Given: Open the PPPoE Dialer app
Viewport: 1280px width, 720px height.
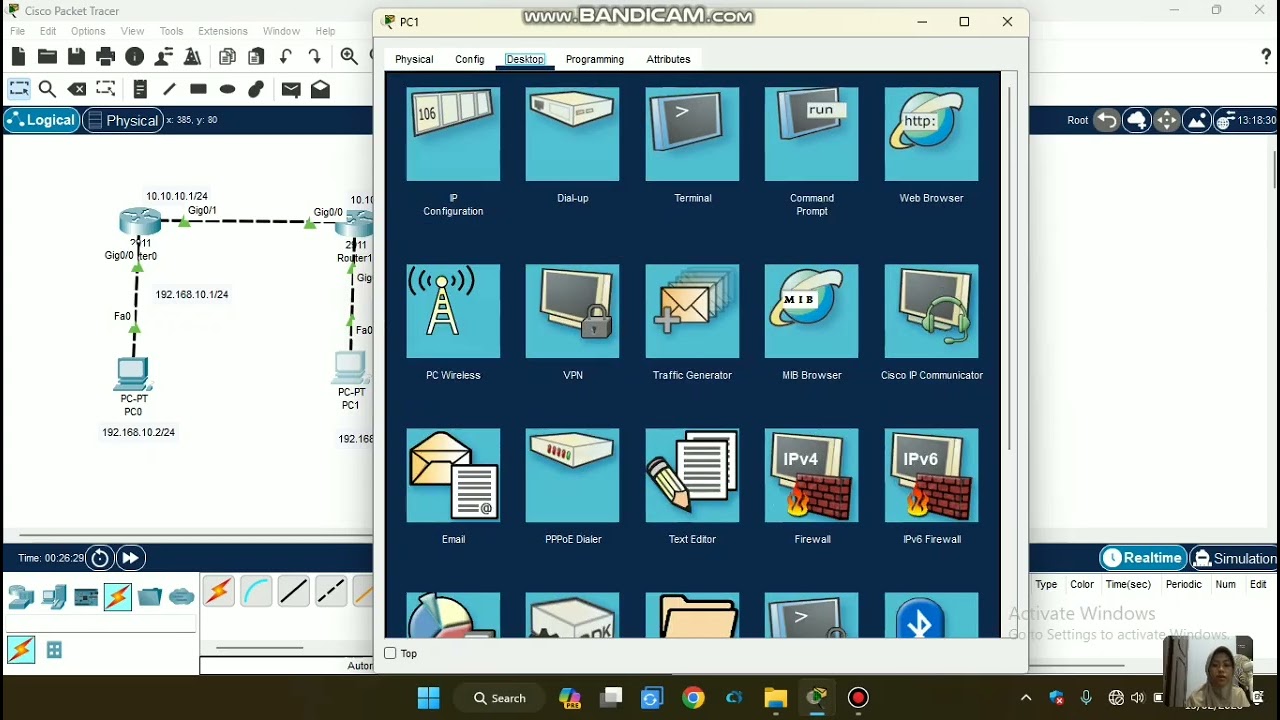Looking at the screenshot, I should pos(572,475).
